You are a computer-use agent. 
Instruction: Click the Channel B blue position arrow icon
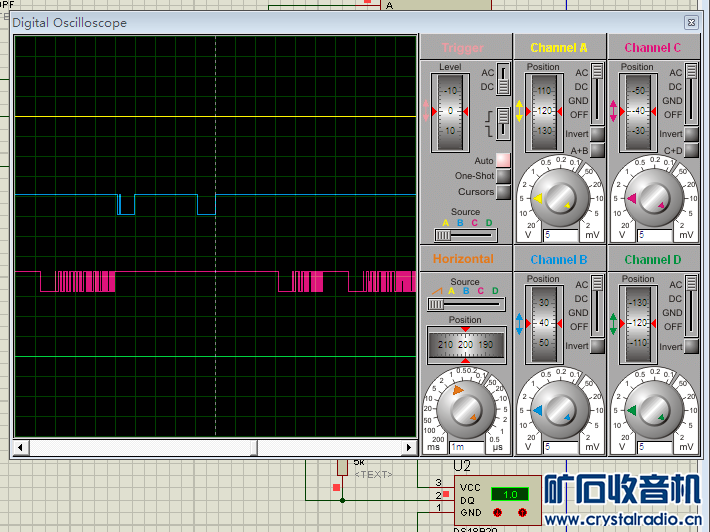(519, 322)
